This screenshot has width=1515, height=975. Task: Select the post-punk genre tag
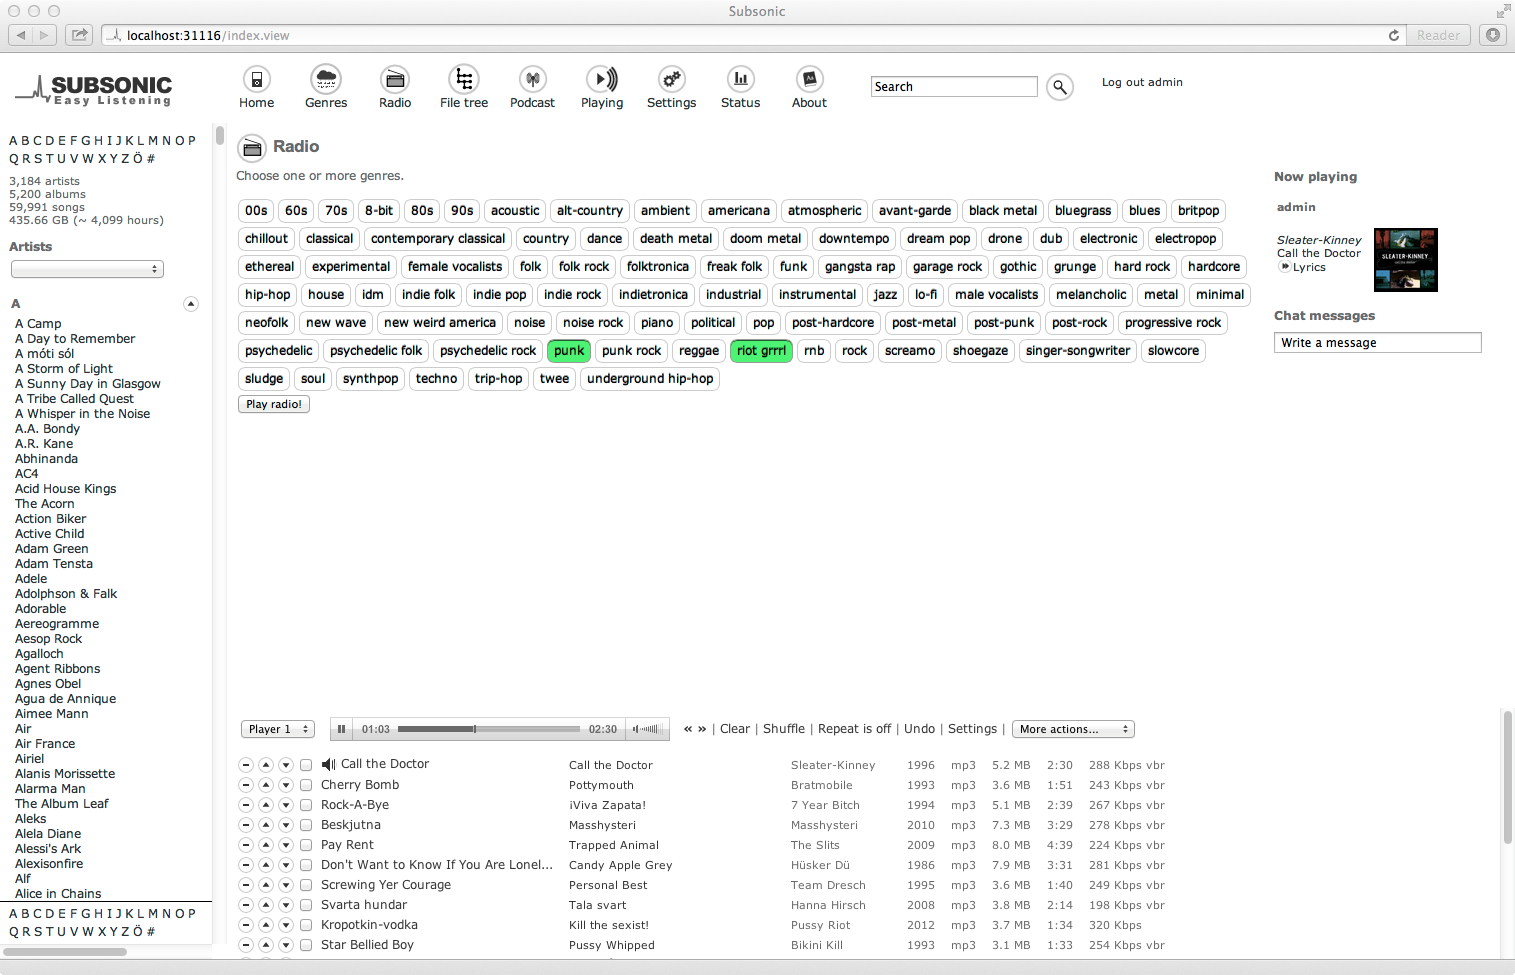coord(1004,323)
